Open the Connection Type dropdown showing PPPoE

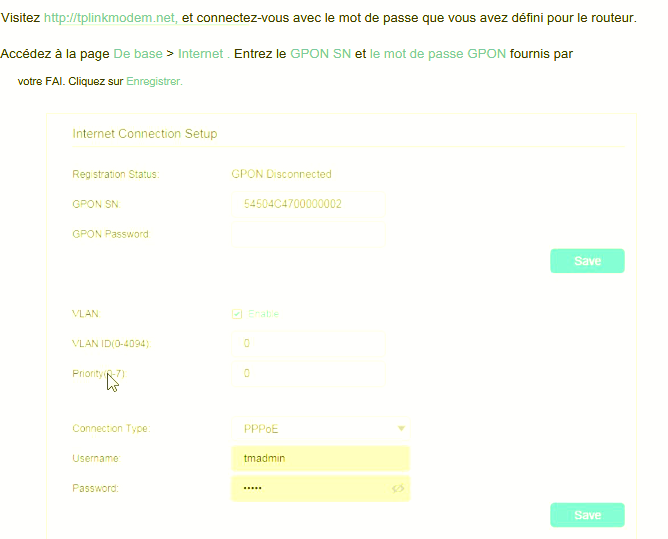click(x=320, y=428)
